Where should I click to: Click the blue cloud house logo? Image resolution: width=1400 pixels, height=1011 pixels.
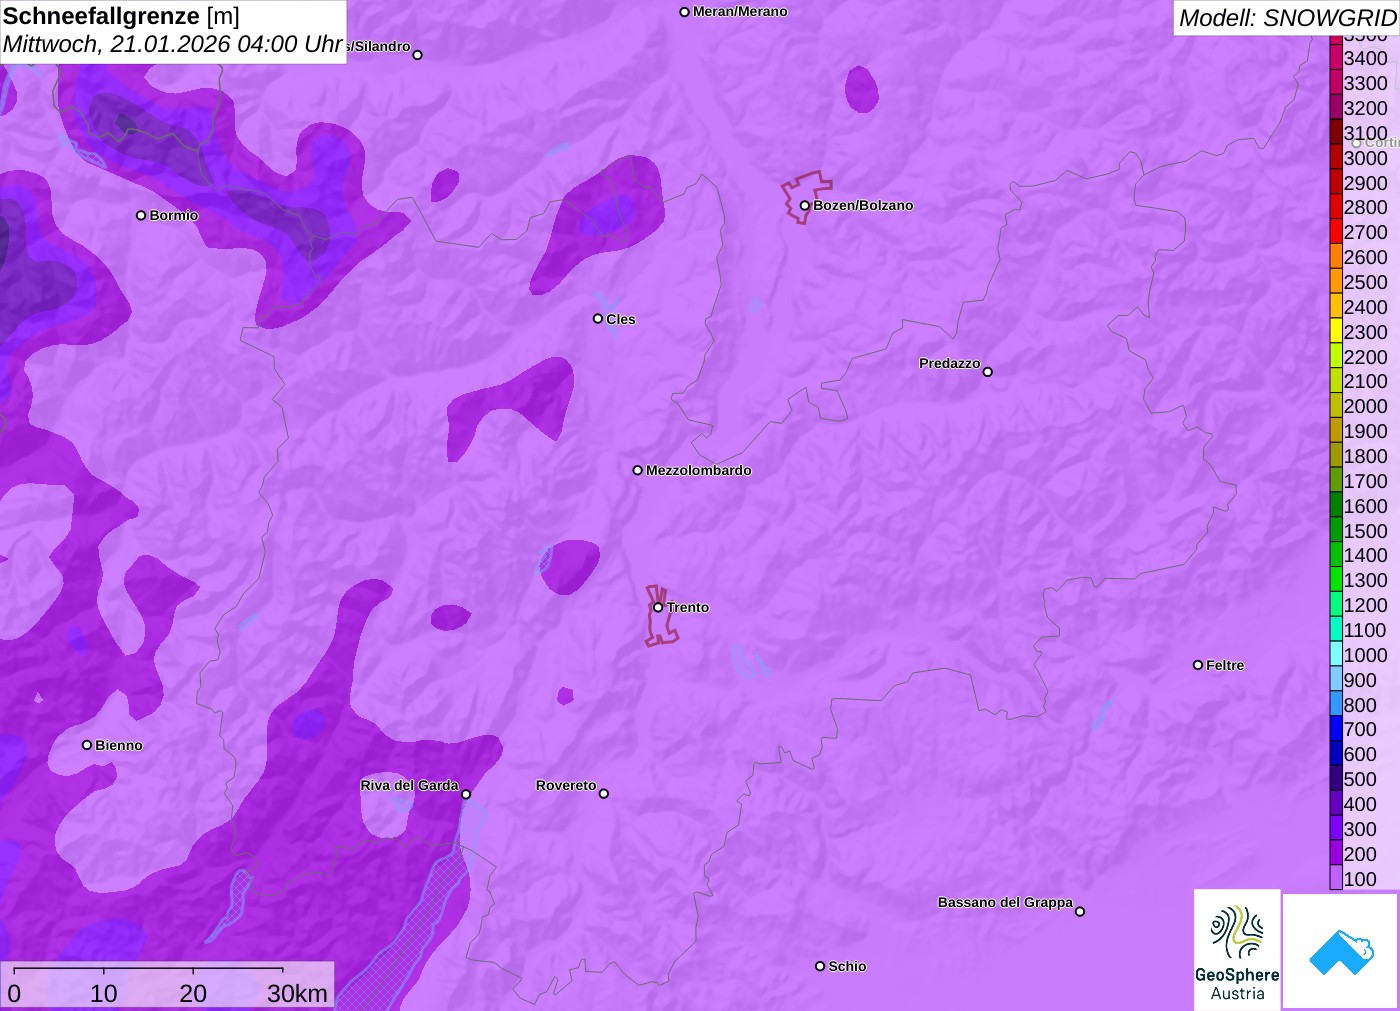click(1341, 951)
